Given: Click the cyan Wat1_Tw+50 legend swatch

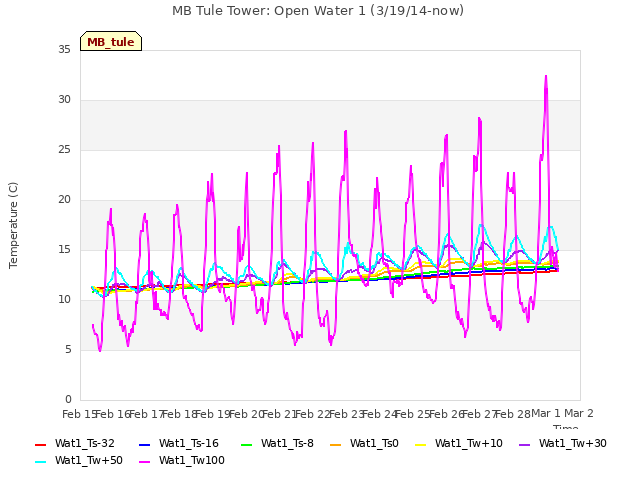Looking at the screenshot, I should (41, 462).
